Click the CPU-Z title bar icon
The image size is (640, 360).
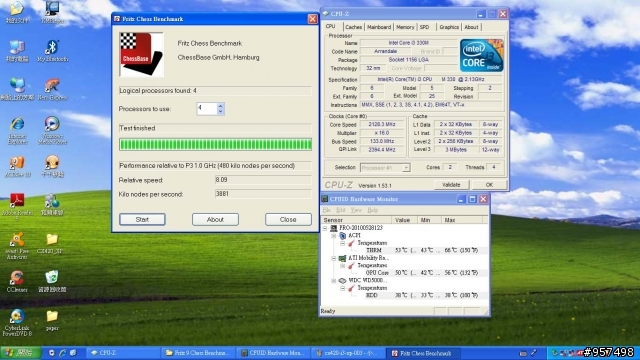pyautogui.click(x=326, y=13)
